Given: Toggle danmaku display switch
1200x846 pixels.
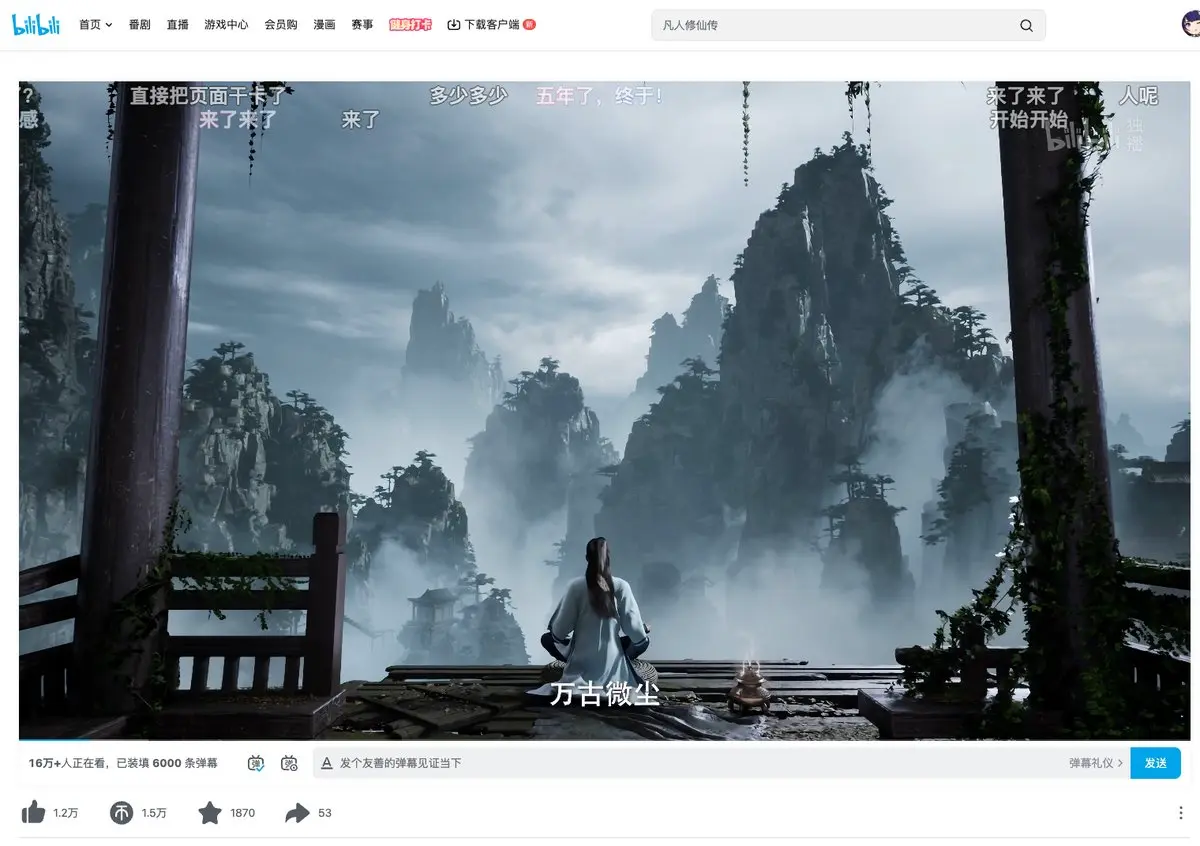Looking at the screenshot, I should pyautogui.click(x=256, y=763).
